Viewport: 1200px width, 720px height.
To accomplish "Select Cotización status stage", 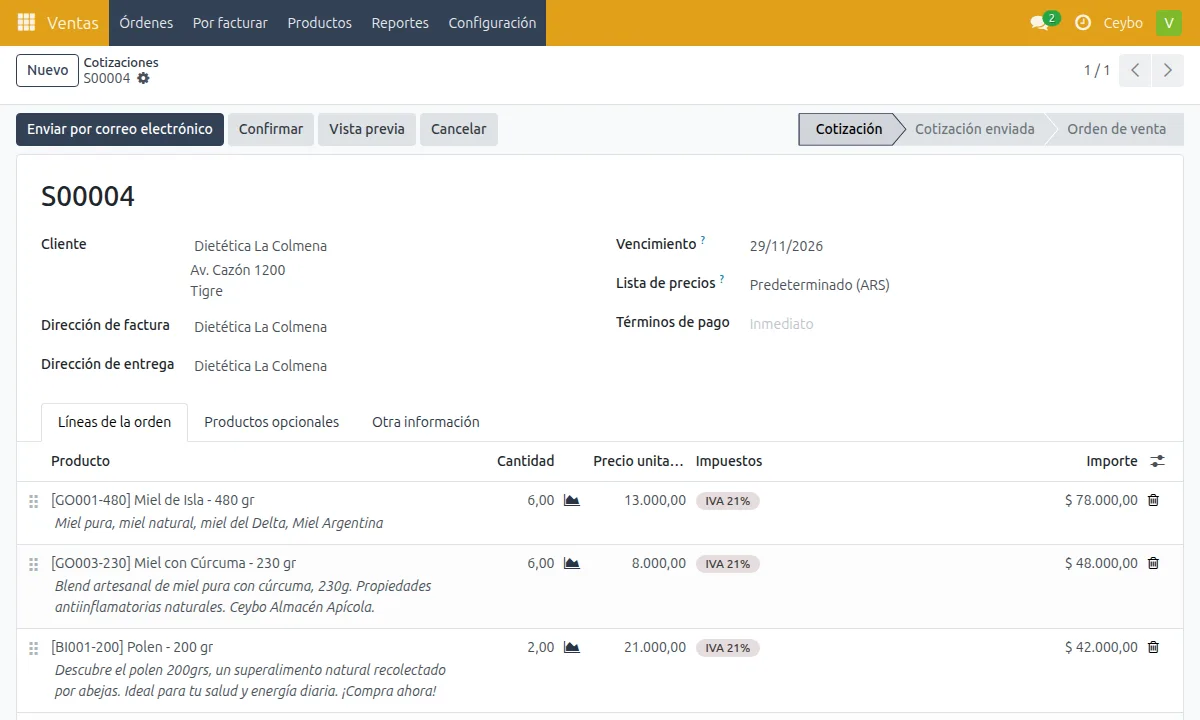I will point(849,129).
